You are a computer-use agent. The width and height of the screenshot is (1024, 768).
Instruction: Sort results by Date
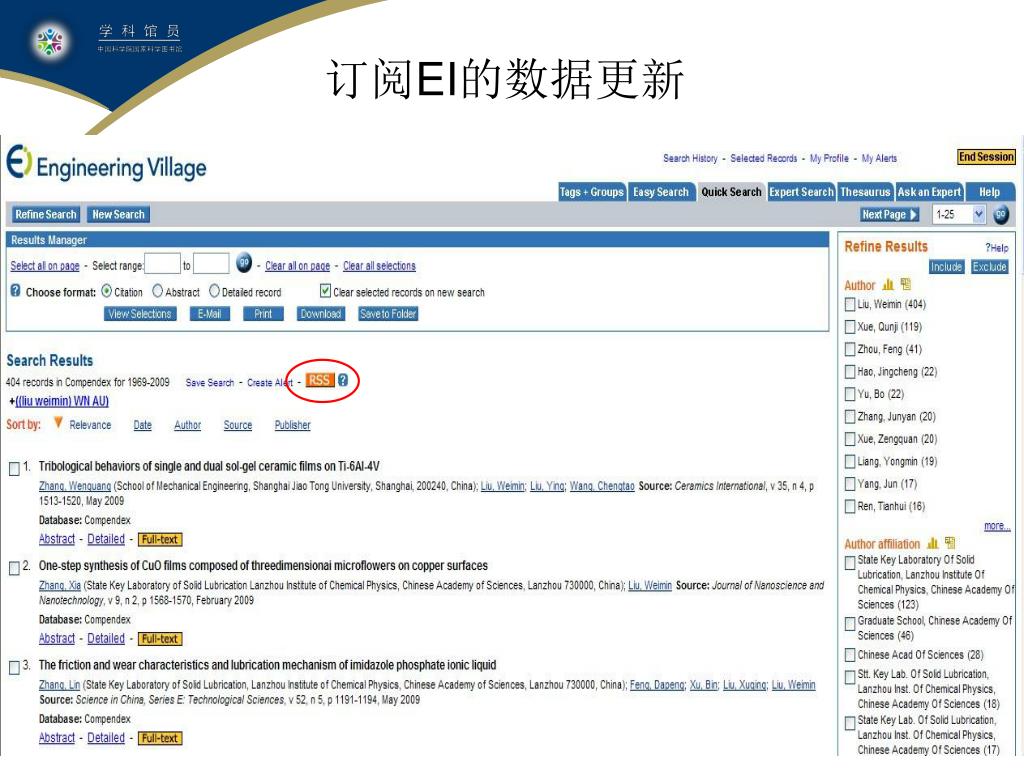[142, 425]
